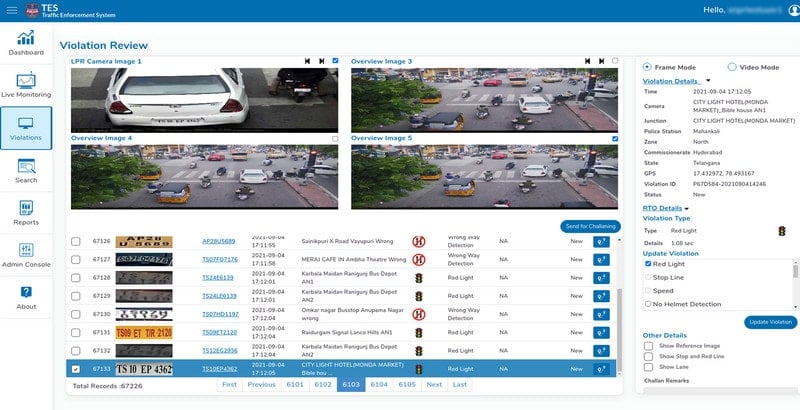Click location button for record 67127
The height and width of the screenshot is (410, 800).
coord(601,260)
